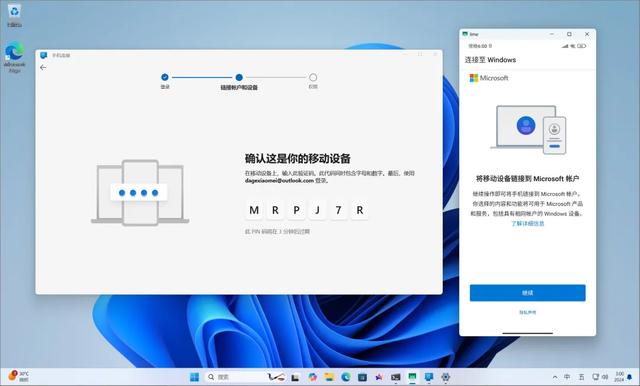Click 将移动设备链接到 Microsoft 帐户 heading

coord(527,178)
